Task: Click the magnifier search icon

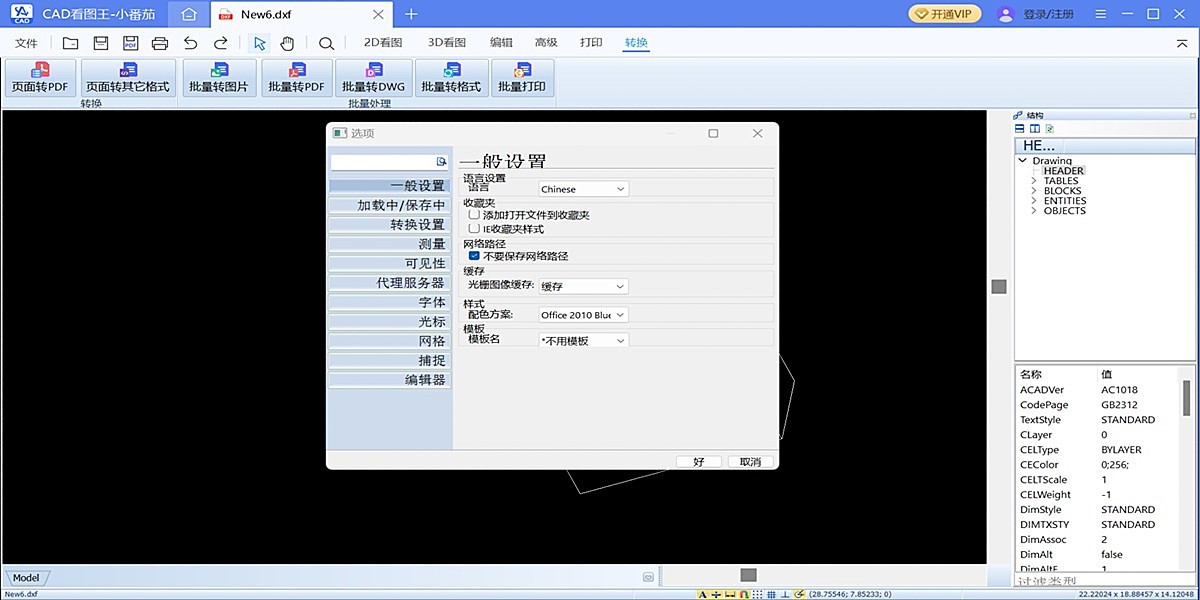Action: click(326, 43)
